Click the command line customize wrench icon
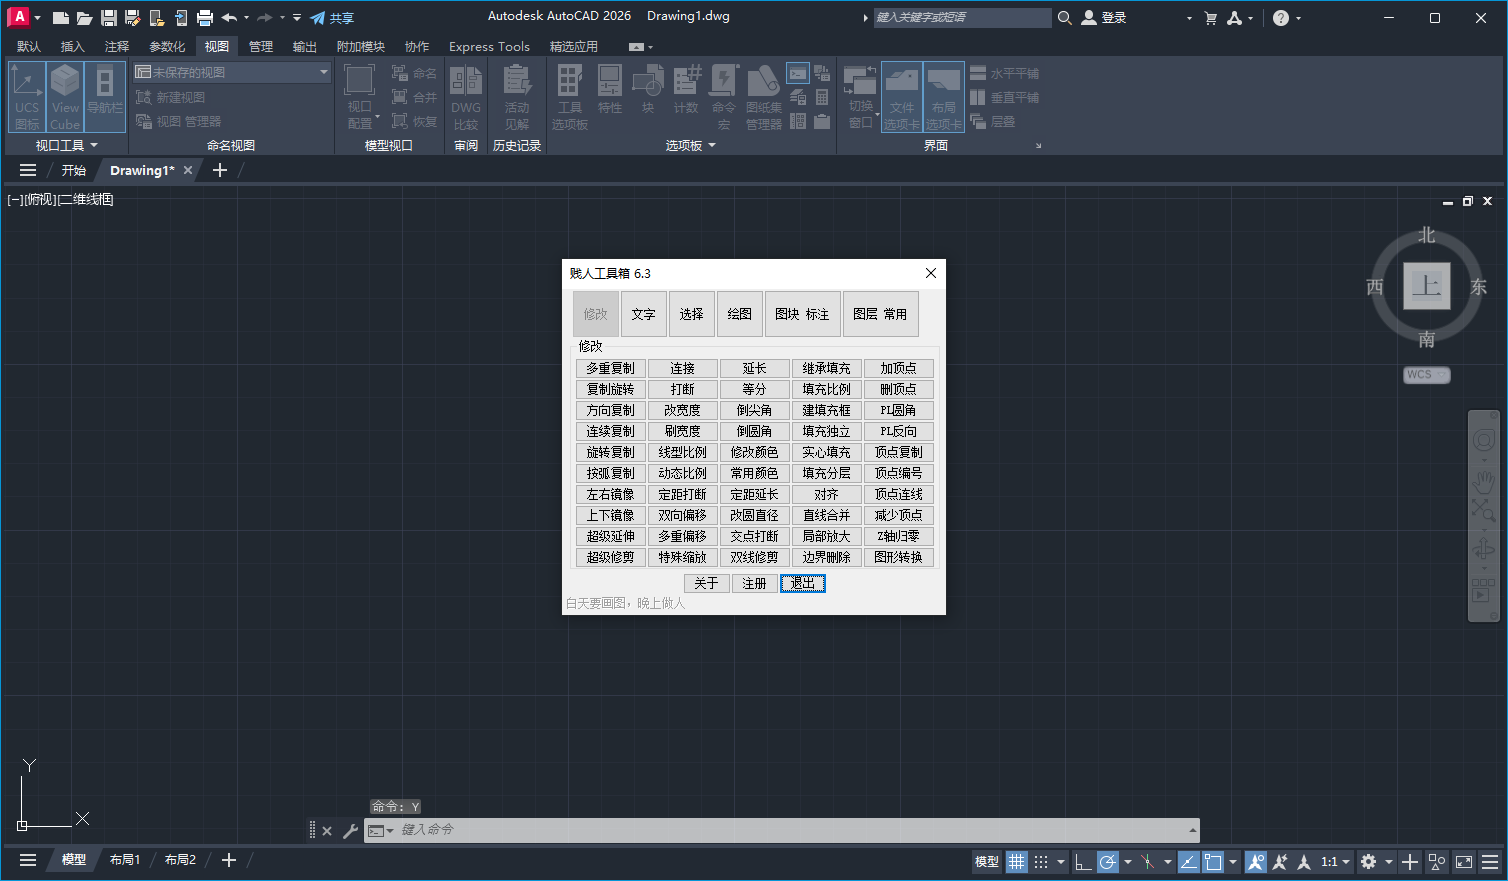Image resolution: width=1508 pixels, height=881 pixels. (x=350, y=830)
